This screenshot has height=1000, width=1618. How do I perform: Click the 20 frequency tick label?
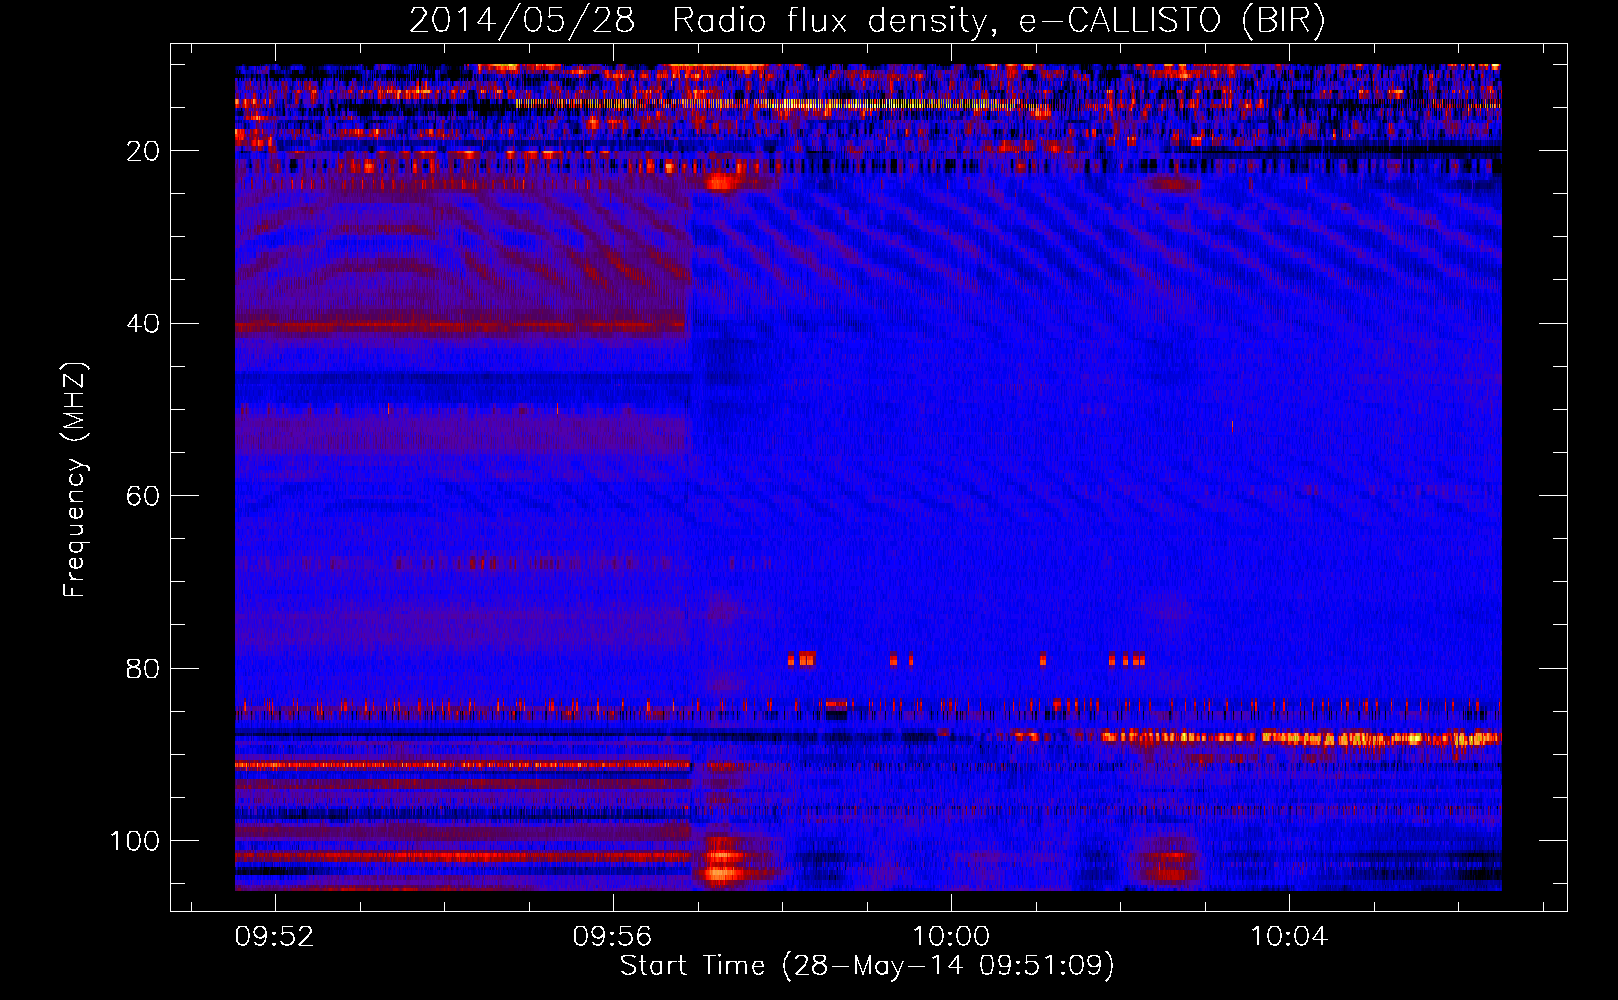[143, 151]
